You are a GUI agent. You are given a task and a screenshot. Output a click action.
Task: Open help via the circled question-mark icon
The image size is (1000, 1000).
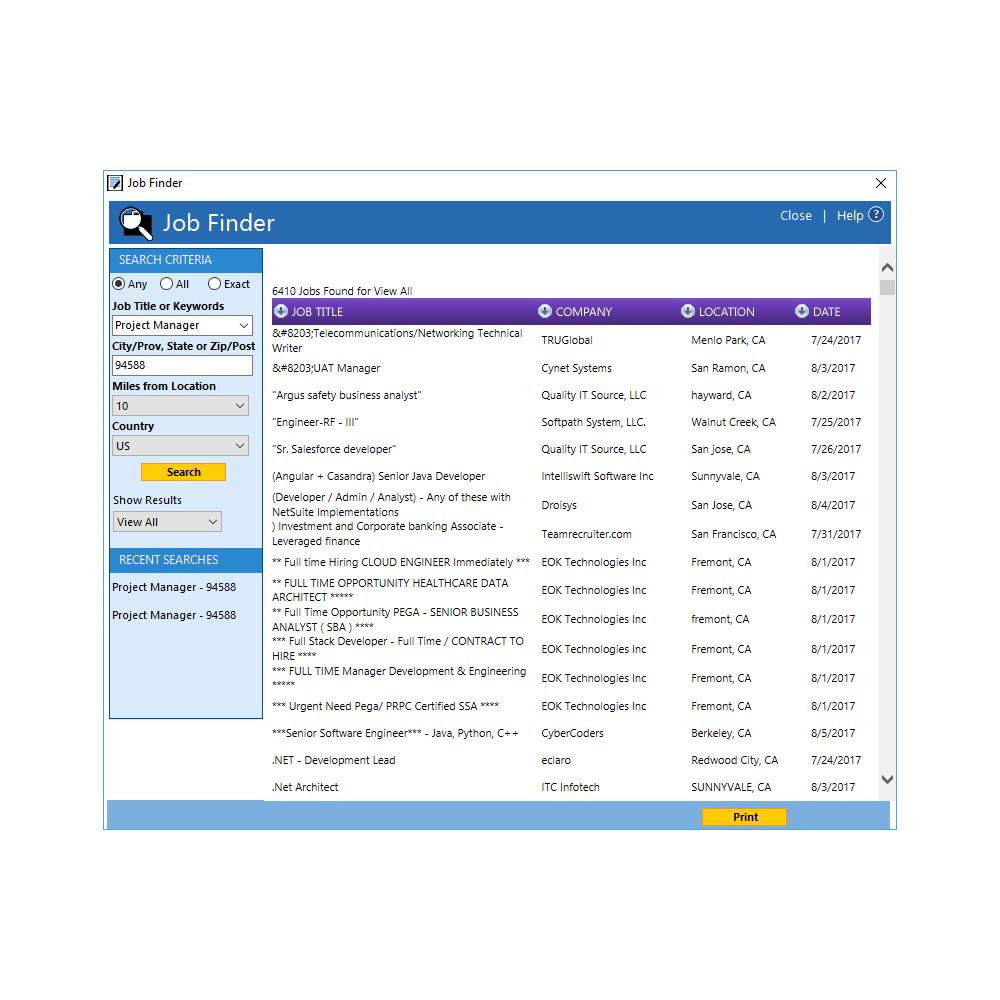874,214
